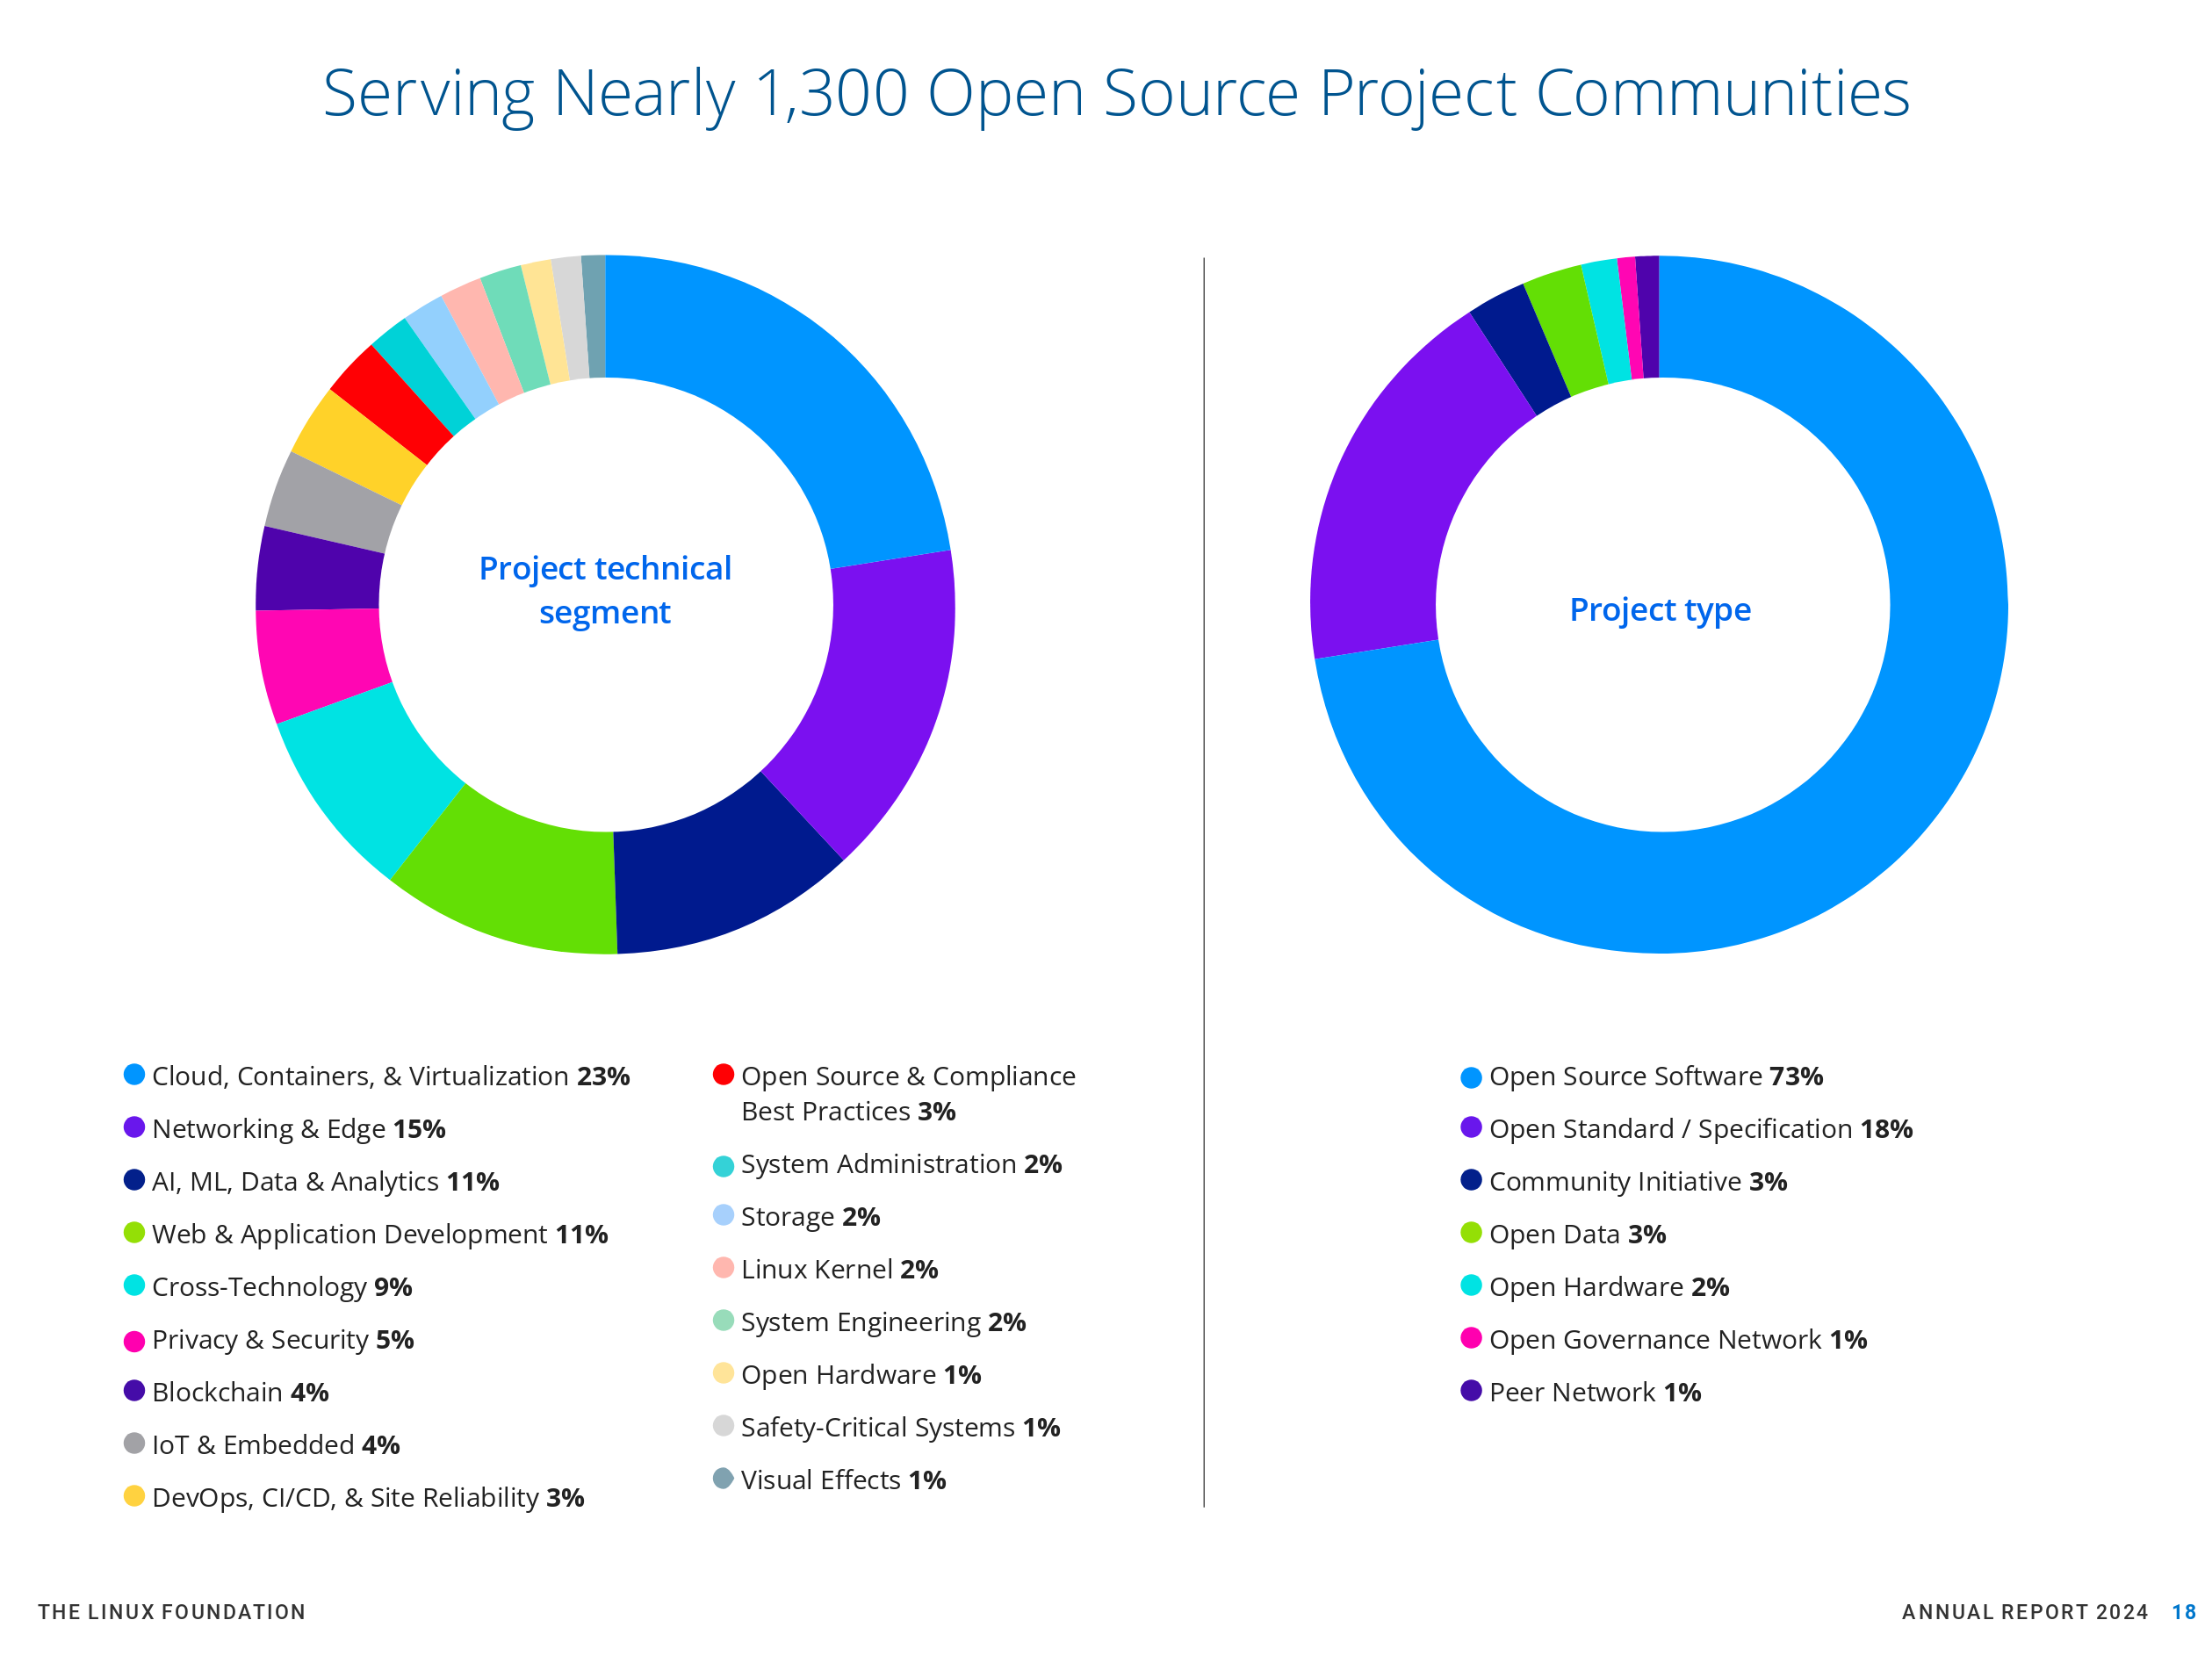Click the "Project technical segment" center label
The image size is (2212, 1656).
click(605, 590)
